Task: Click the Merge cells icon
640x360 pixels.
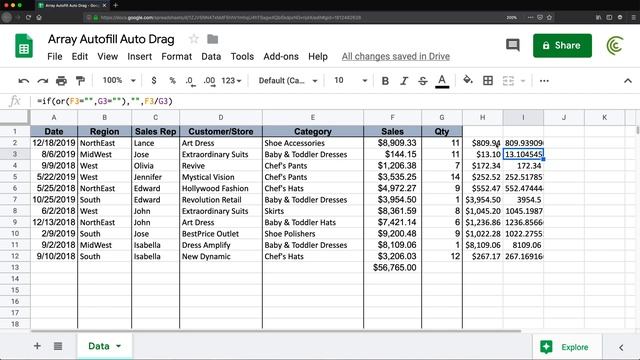Action: pos(508,80)
